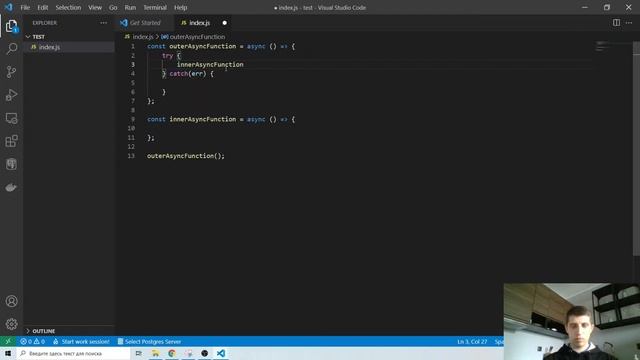The height and width of the screenshot is (360, 640).
Task: Click the VS Code logo in title bar
Action: pyautogui.click(x=8, y=7)
